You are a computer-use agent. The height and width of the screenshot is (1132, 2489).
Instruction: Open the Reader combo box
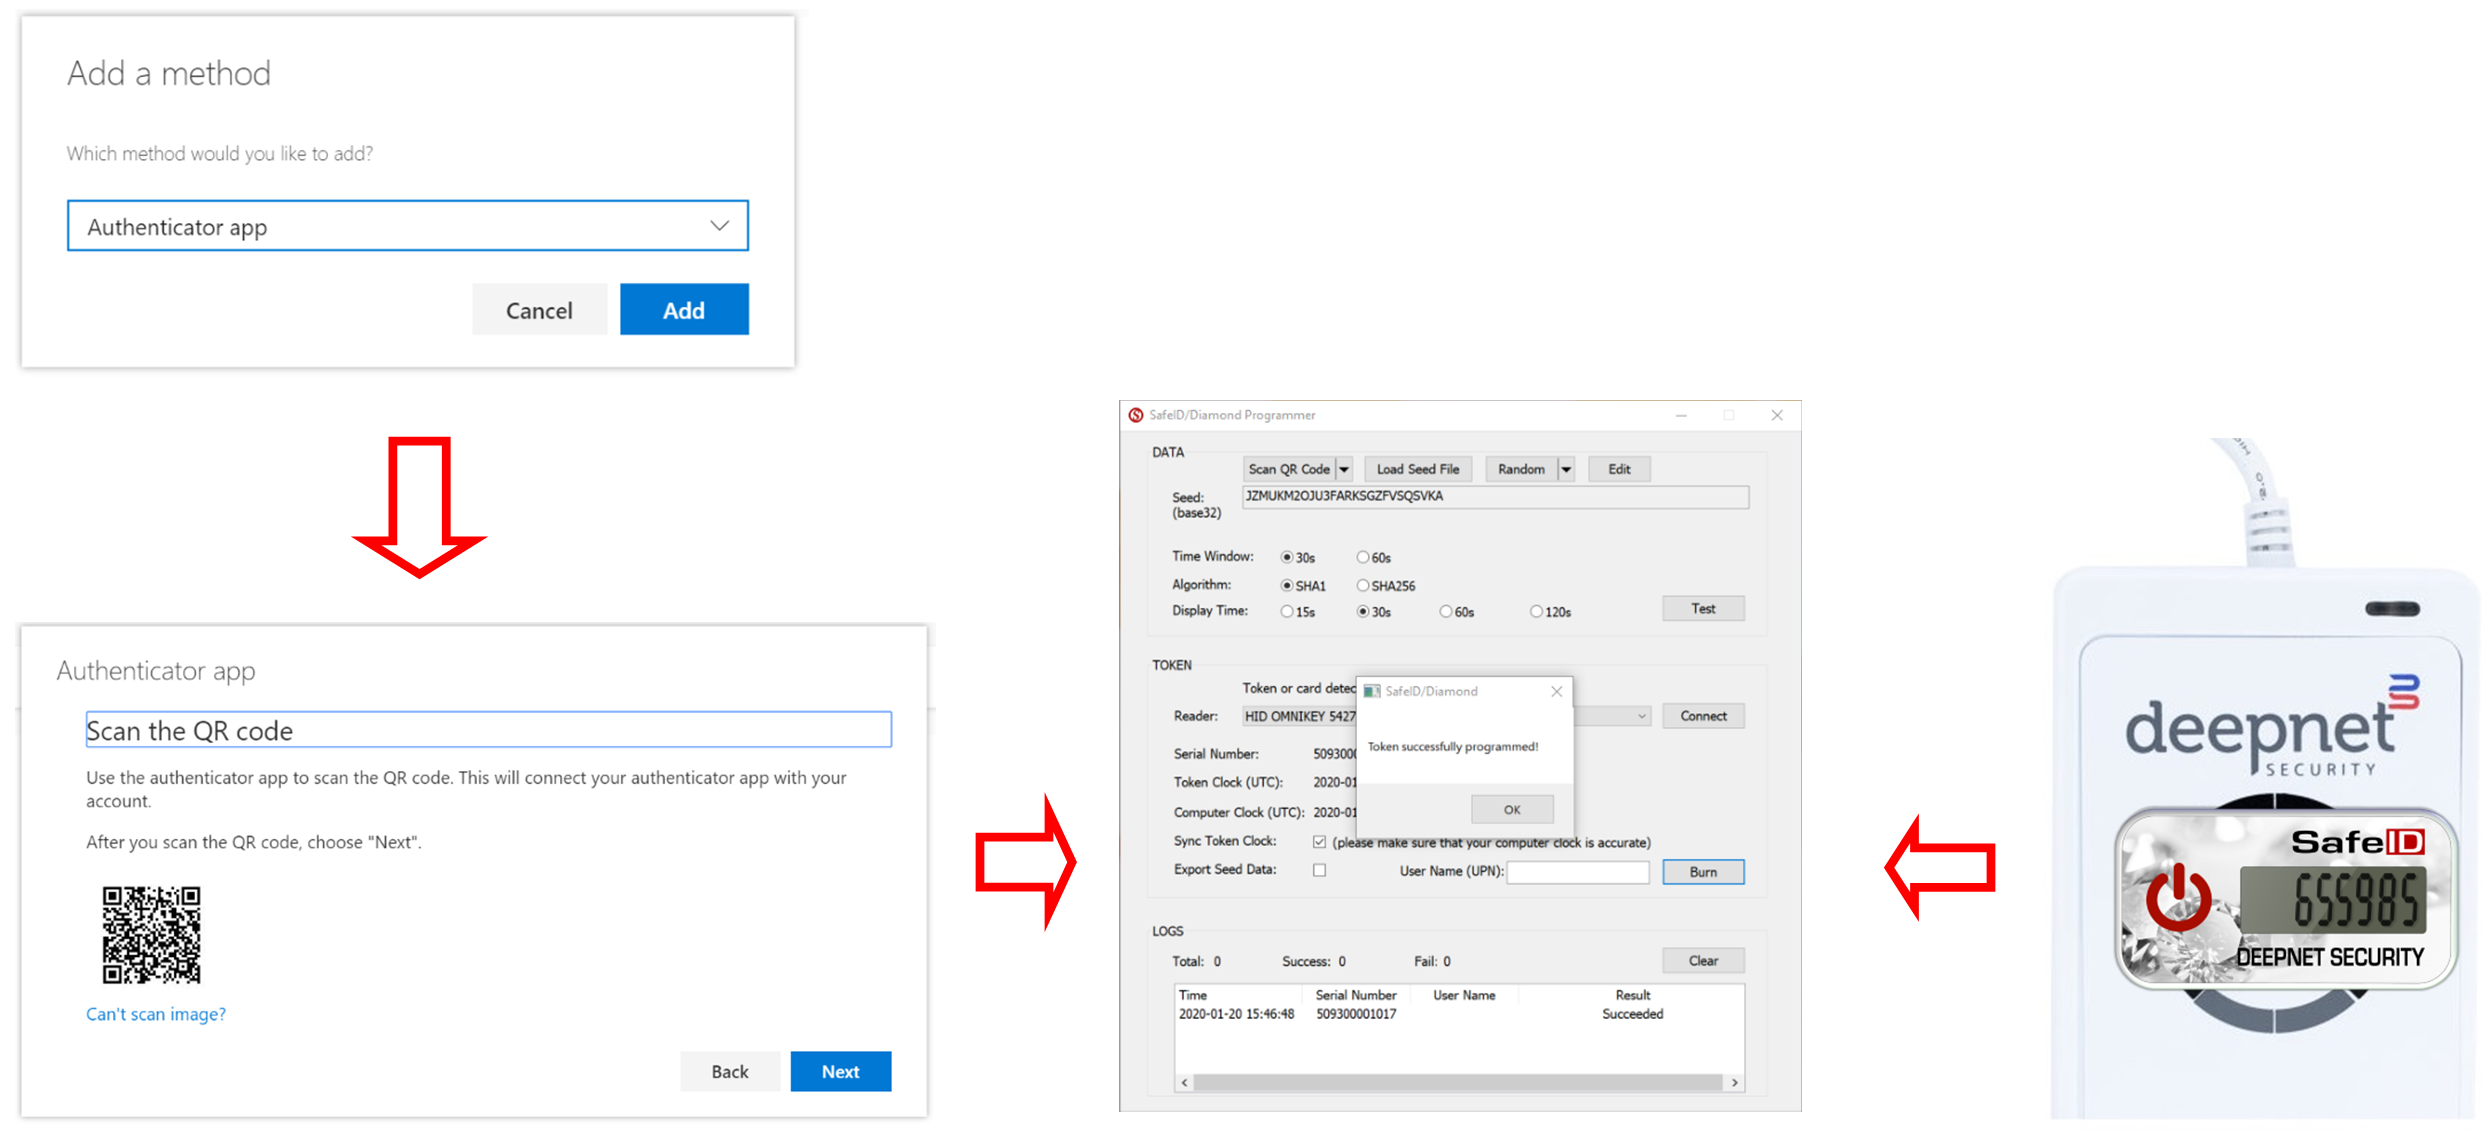1641,716
